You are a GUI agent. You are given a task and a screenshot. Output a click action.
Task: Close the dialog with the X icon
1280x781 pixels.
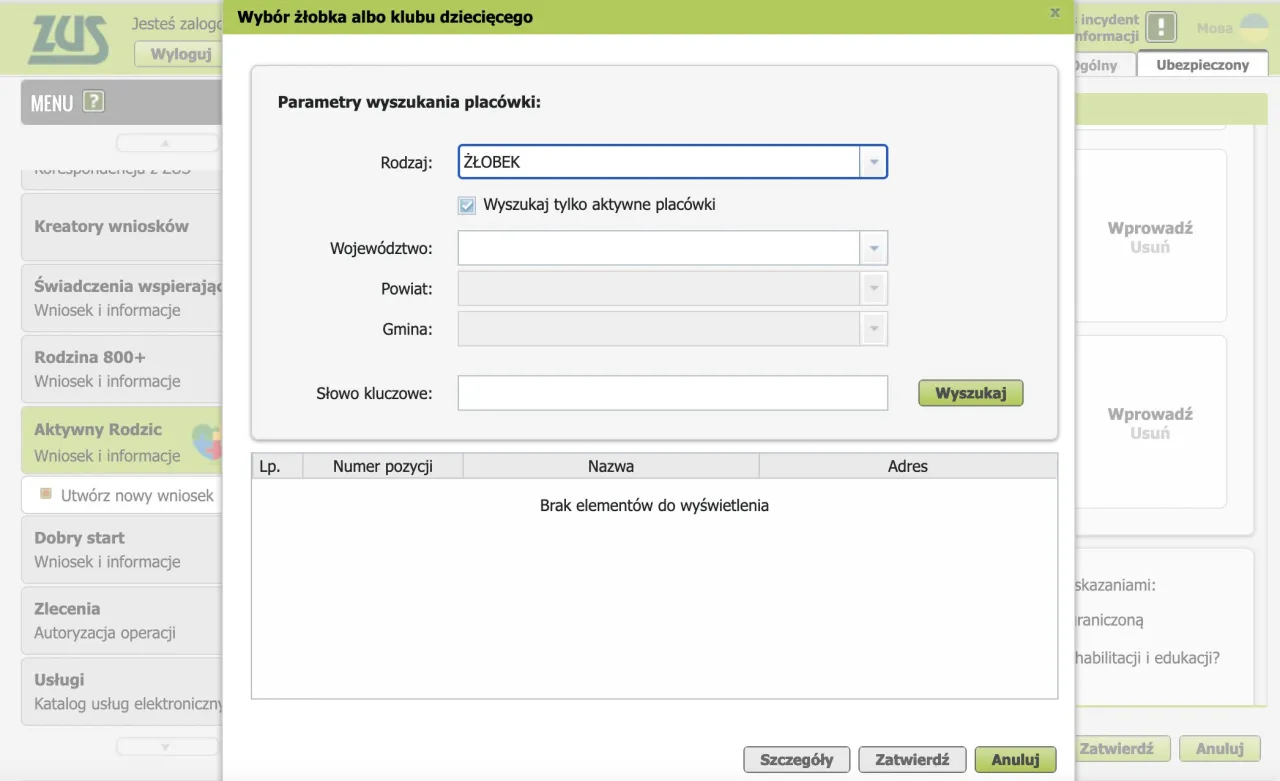(x=1054, y=13)
